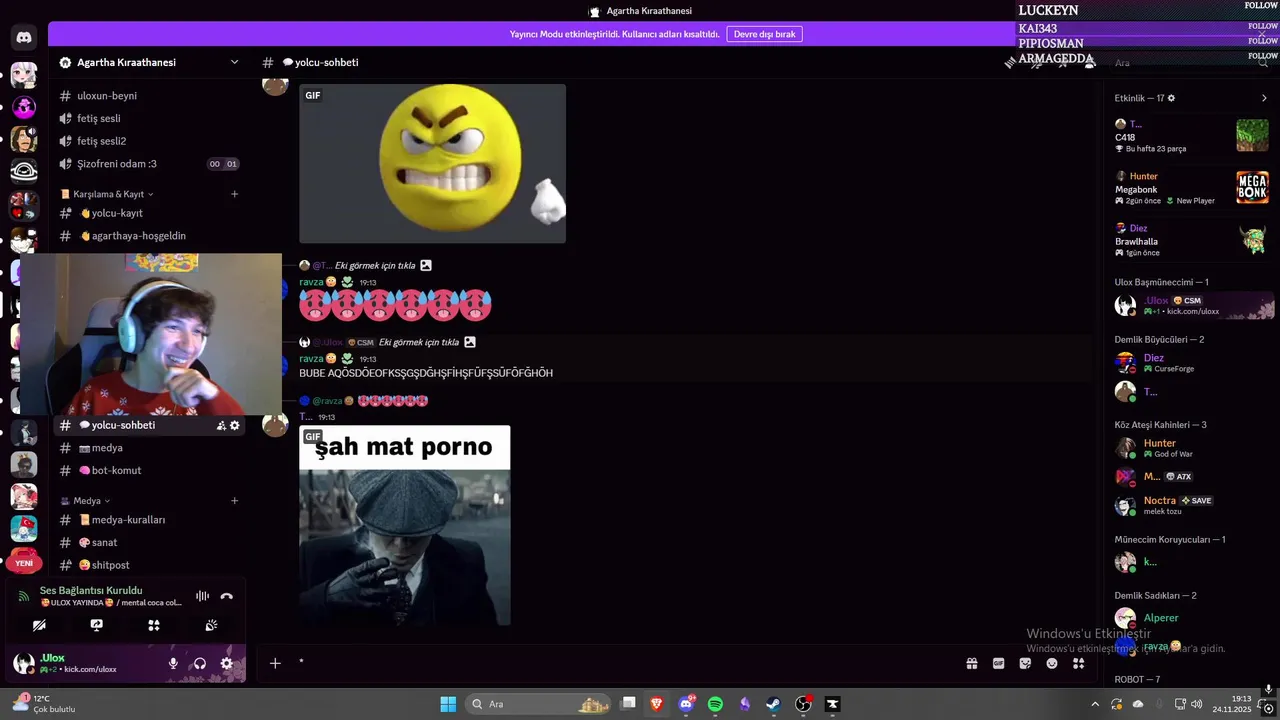Click ravza username on emoji message
Viewport: 1280px width, 720px height.
pos(311,282)
